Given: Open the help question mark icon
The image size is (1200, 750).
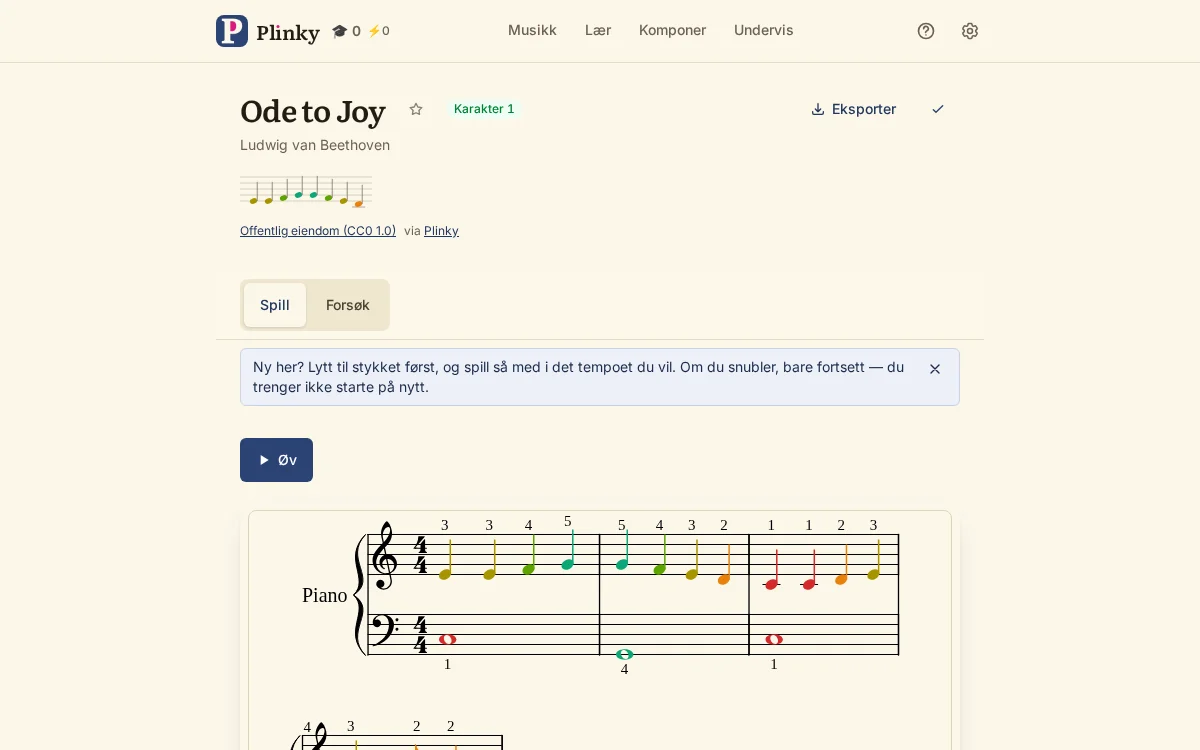Looking at the screenshot, I should tap(926, 31).
